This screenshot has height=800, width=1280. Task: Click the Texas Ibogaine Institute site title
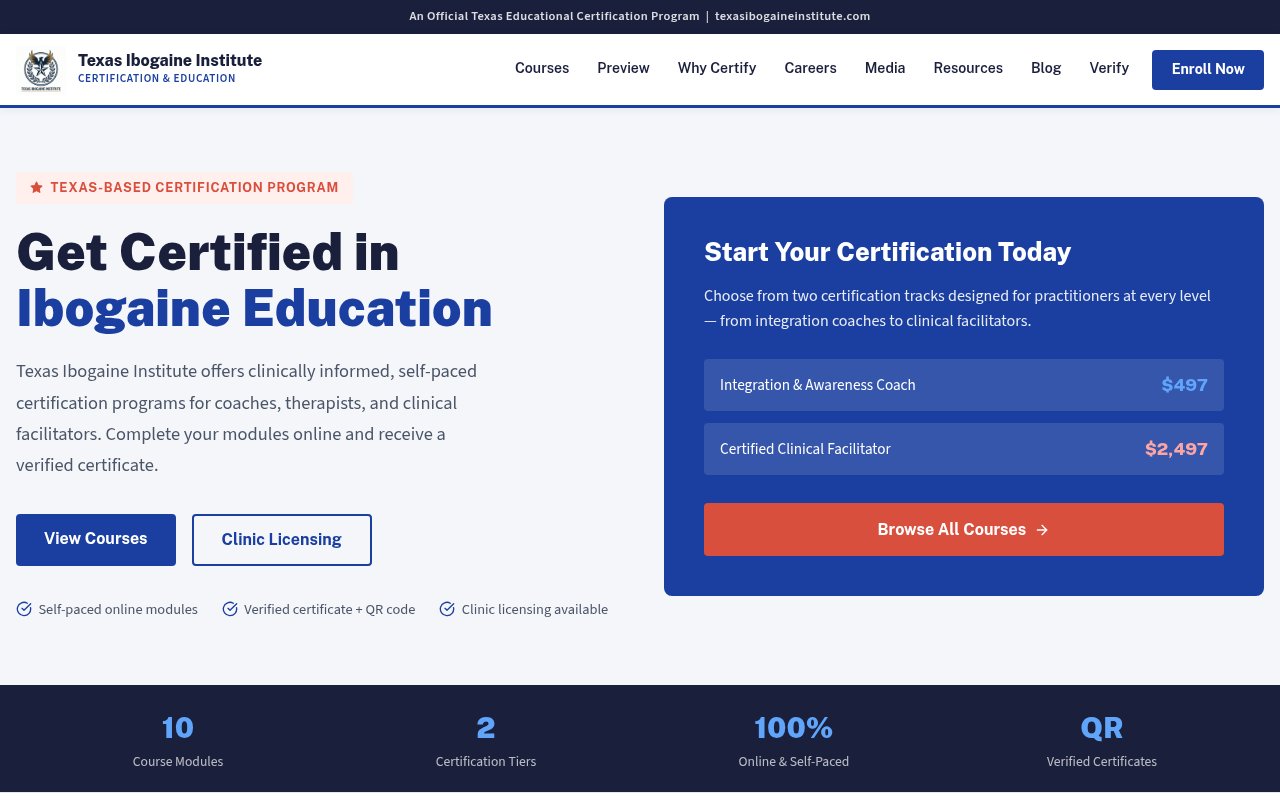tap(170, 60)
